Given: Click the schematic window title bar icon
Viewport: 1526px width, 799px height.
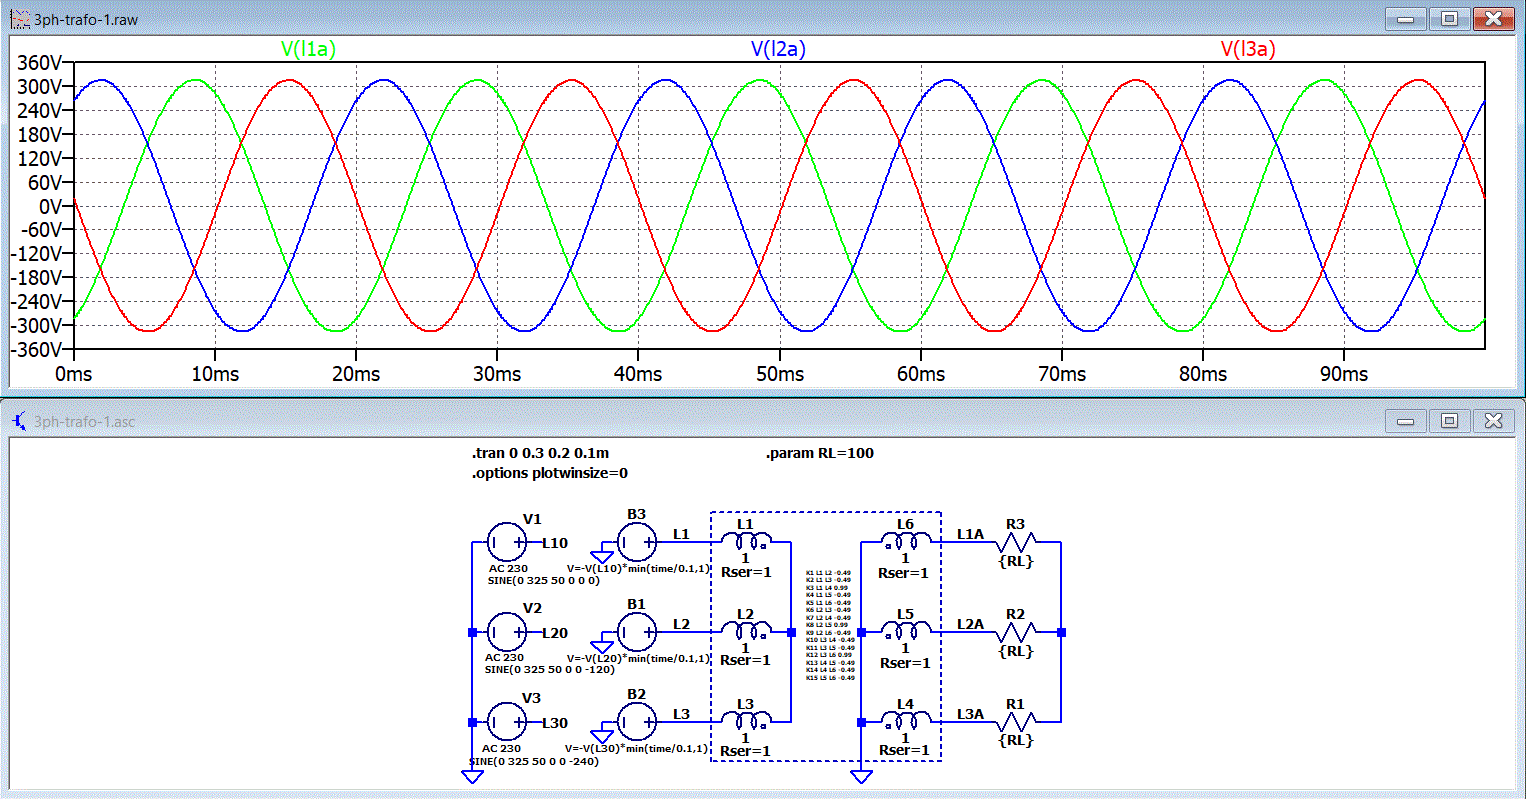Looking at the screenshot, I should (x=19, y=421).
